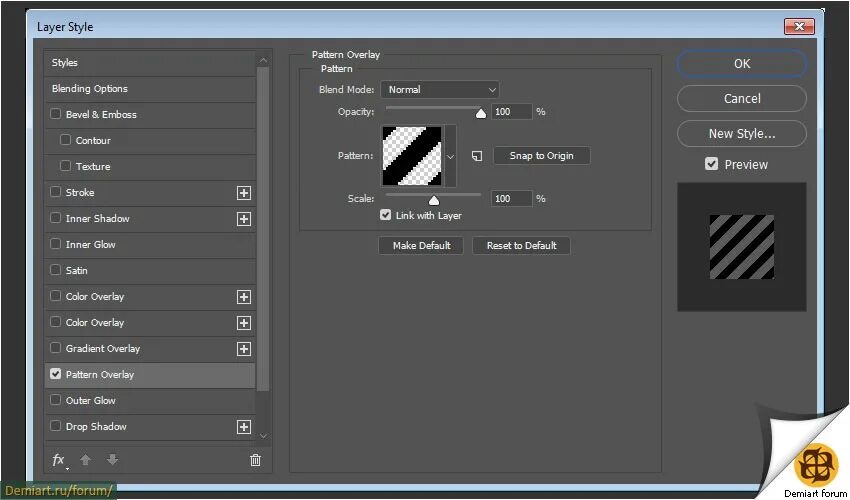Select the Pattern Overlay row
Viewport: 850px width, 500px height.
tap(150, 375)
